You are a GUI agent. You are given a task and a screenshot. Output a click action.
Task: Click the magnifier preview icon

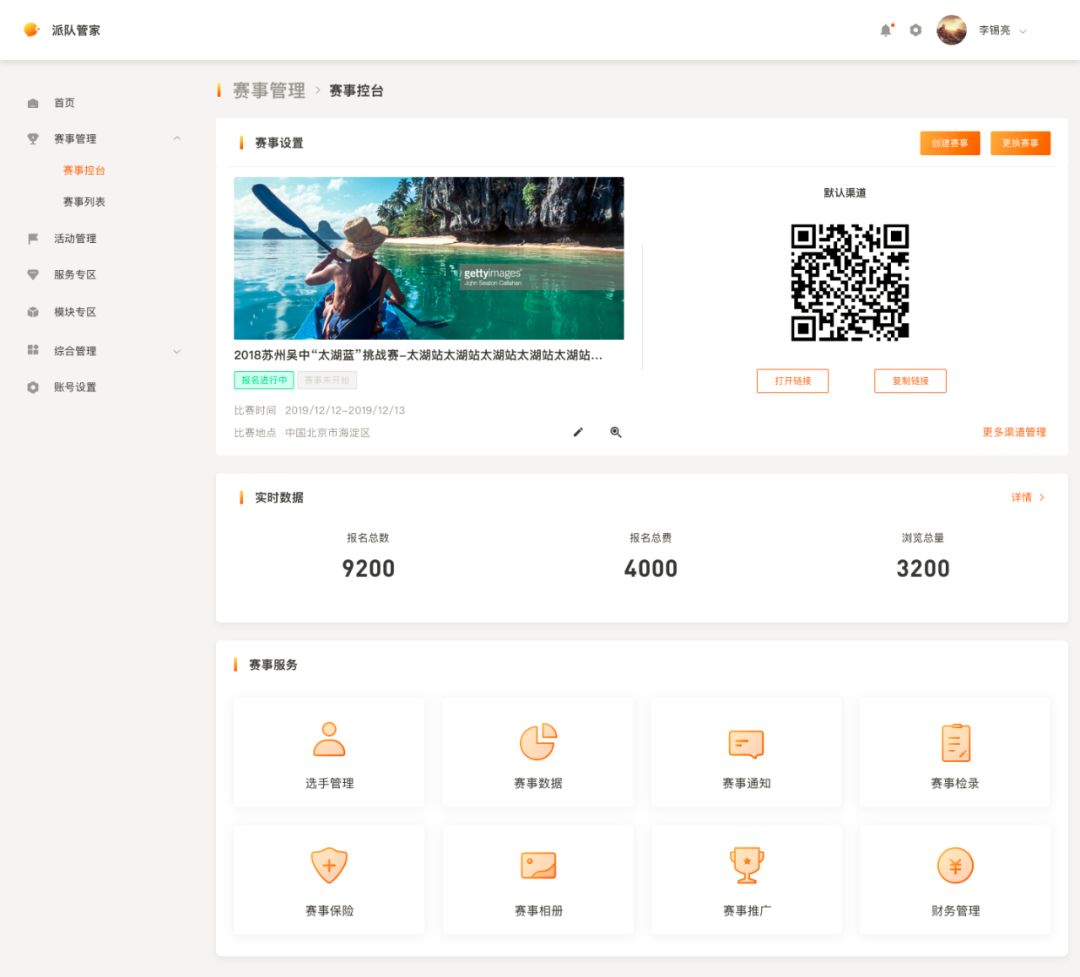pos(616,432)
